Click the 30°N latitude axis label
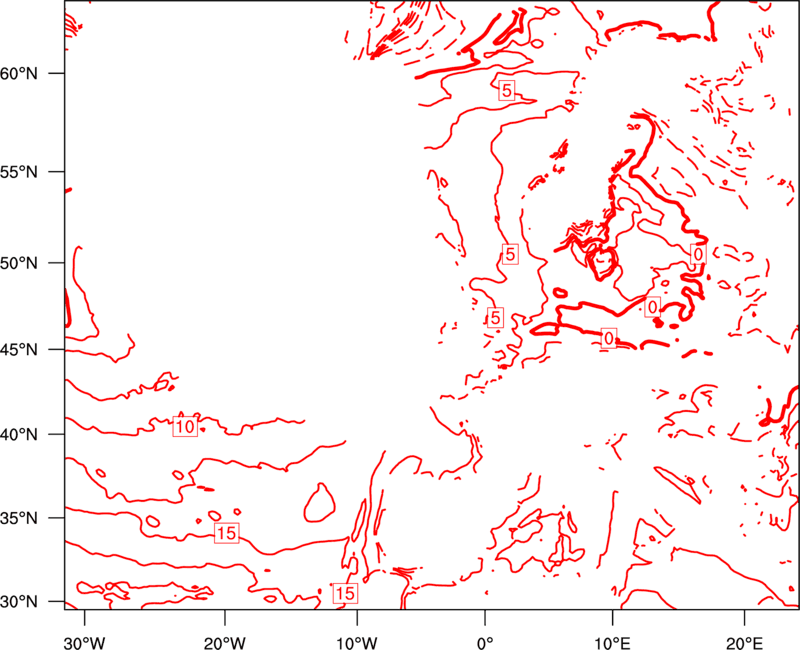Viewport: 800px width, 650px height. click(19, 602)
